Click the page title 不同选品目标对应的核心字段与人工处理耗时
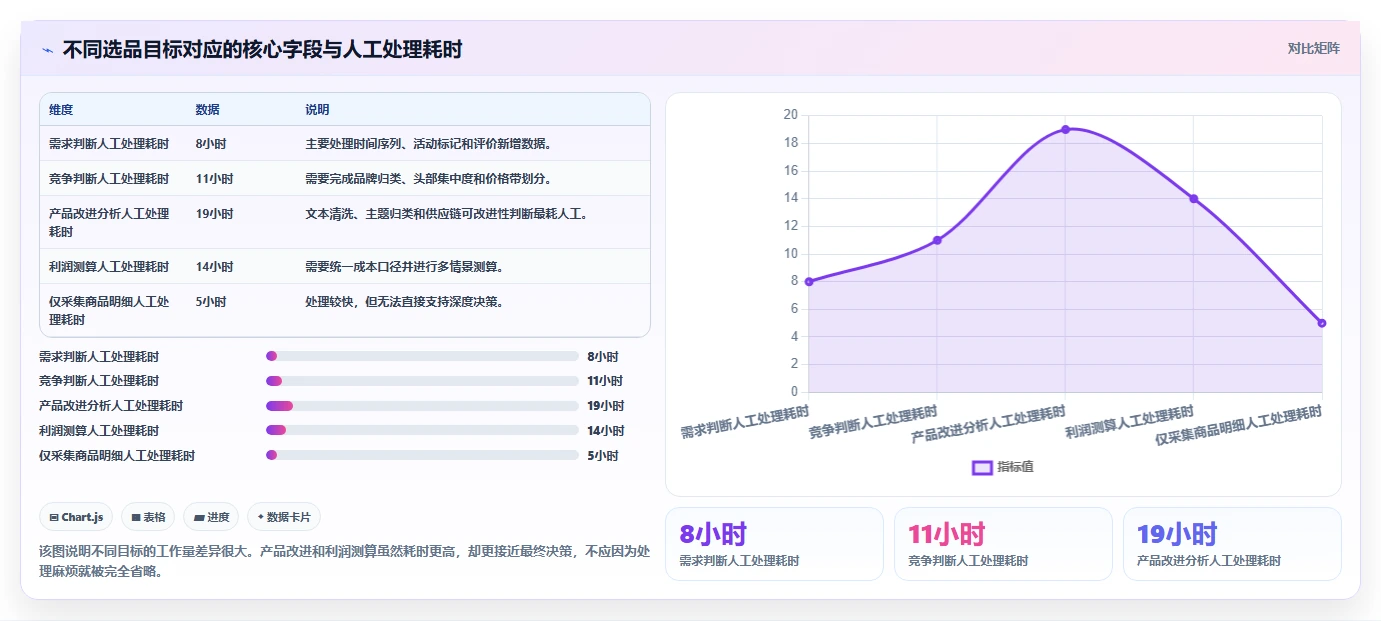The height and width of the screenshot is (621, 1381). click(x=262, y=50)
